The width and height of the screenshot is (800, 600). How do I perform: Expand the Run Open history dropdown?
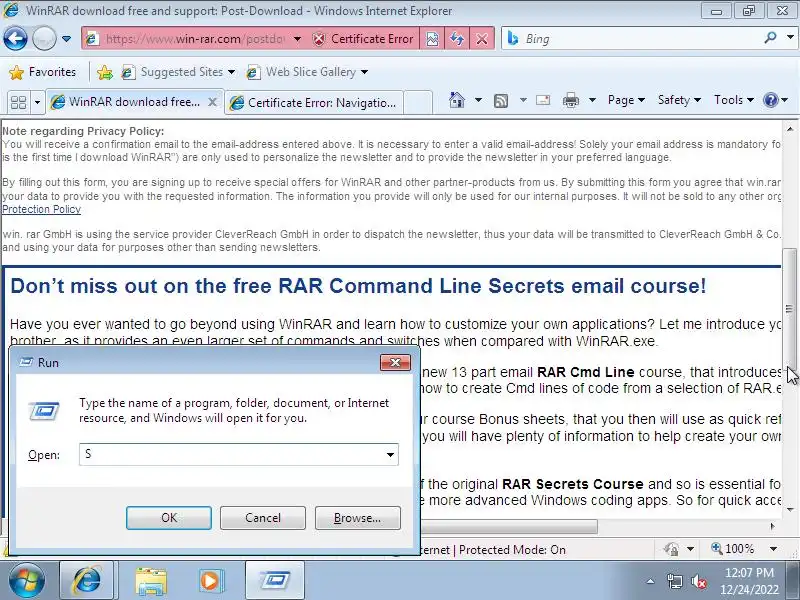tap(390, 455)
